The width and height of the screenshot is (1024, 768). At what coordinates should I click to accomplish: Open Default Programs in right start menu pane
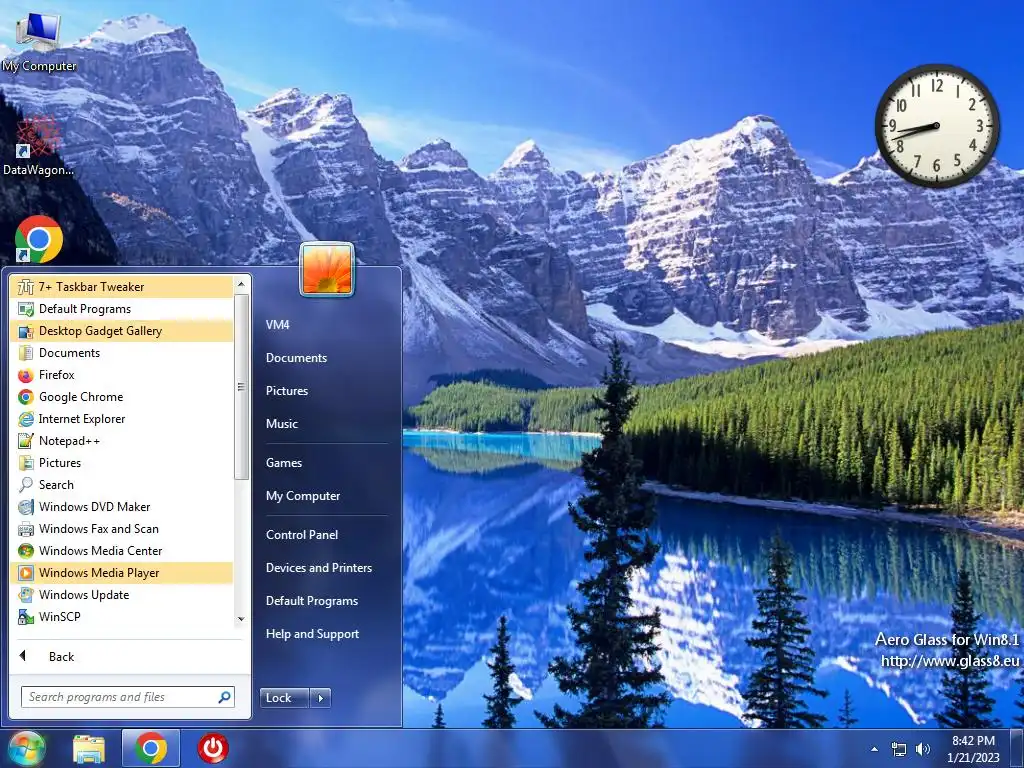312,601
